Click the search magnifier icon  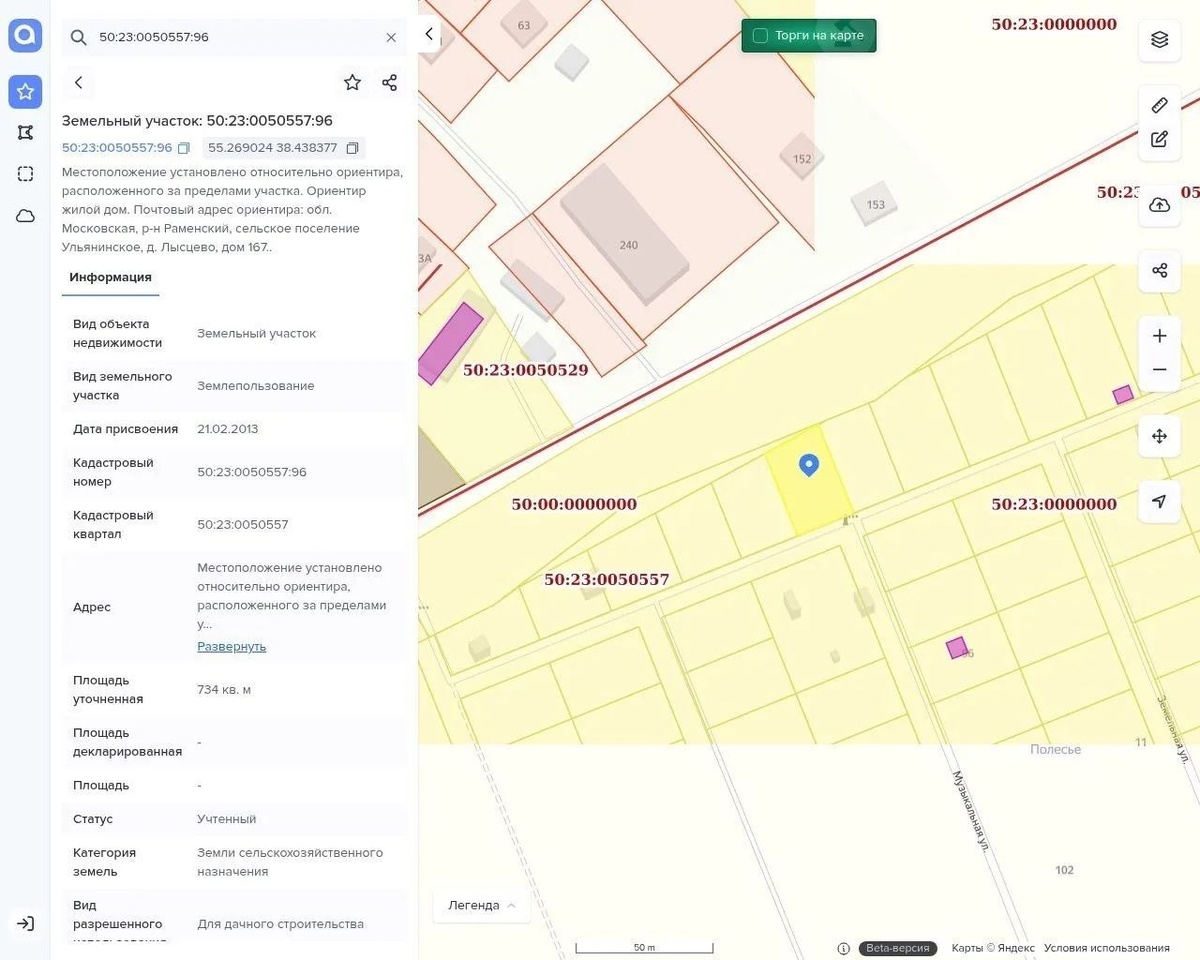[x=78, y=37]
